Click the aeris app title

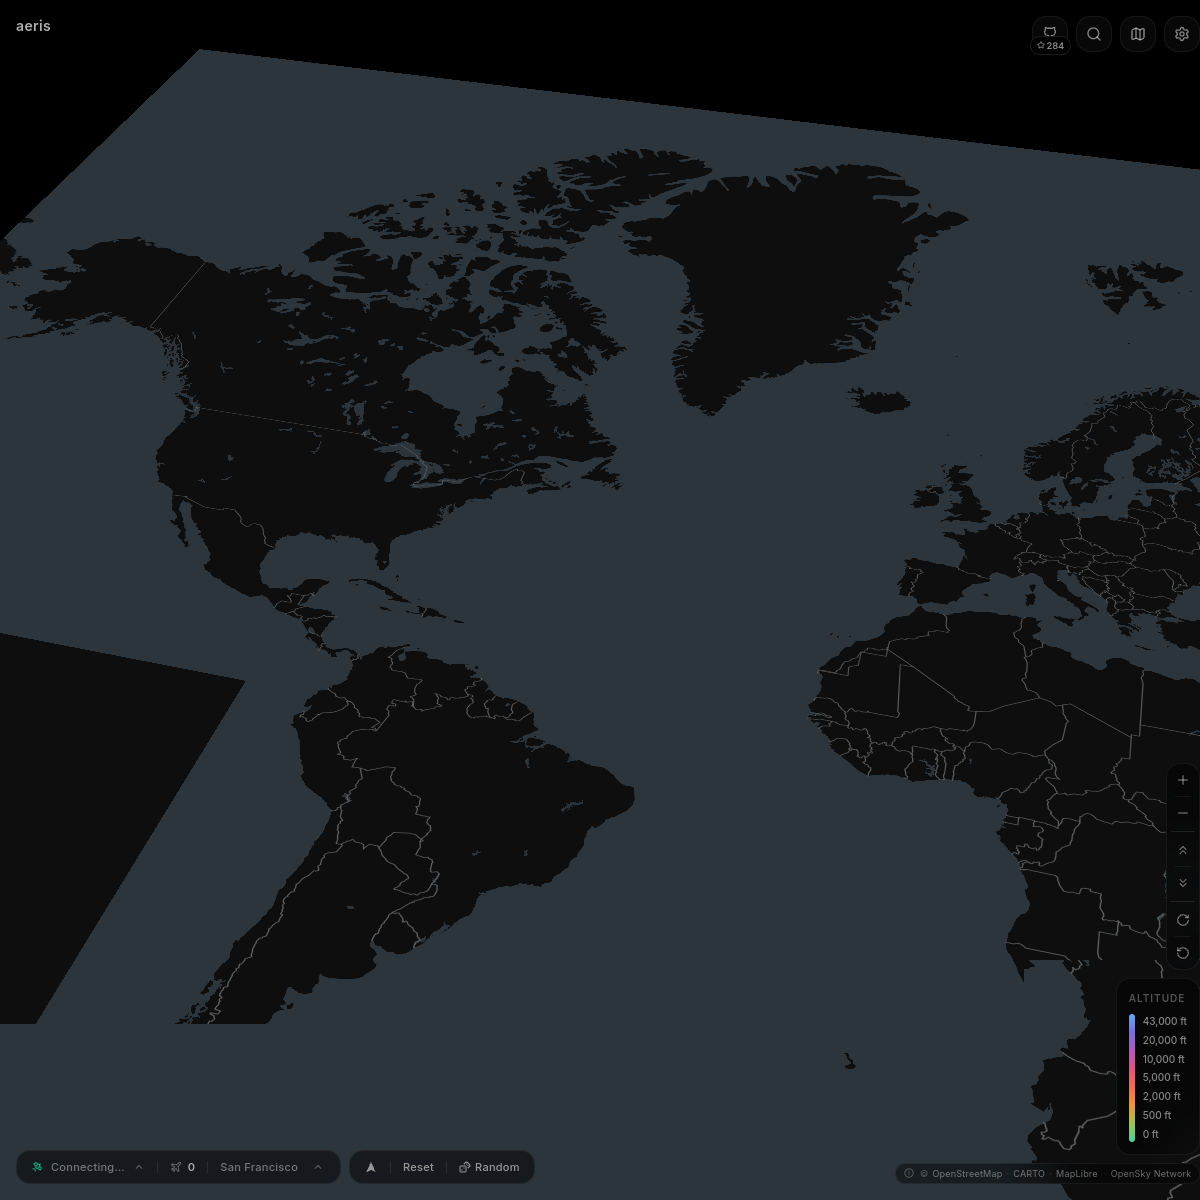point(33,26)
